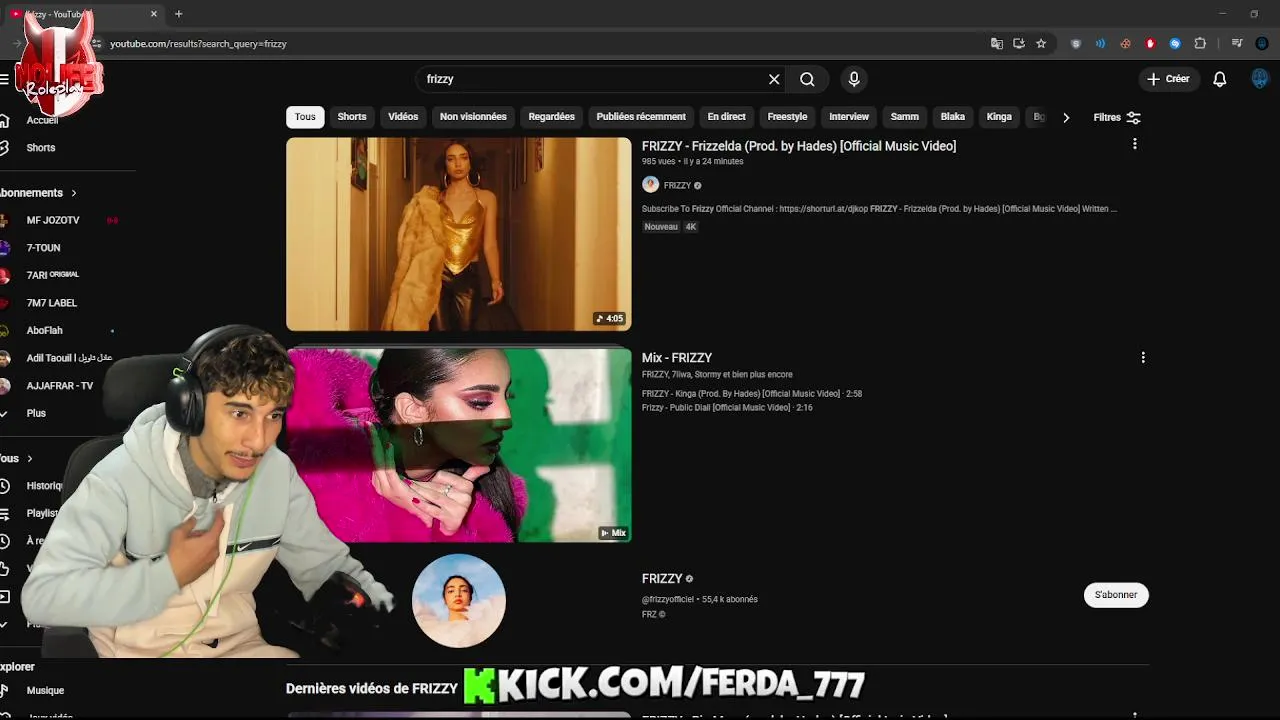
Task: Open the FRIZZY channel avatar under video title
Action: coord(650,185)
